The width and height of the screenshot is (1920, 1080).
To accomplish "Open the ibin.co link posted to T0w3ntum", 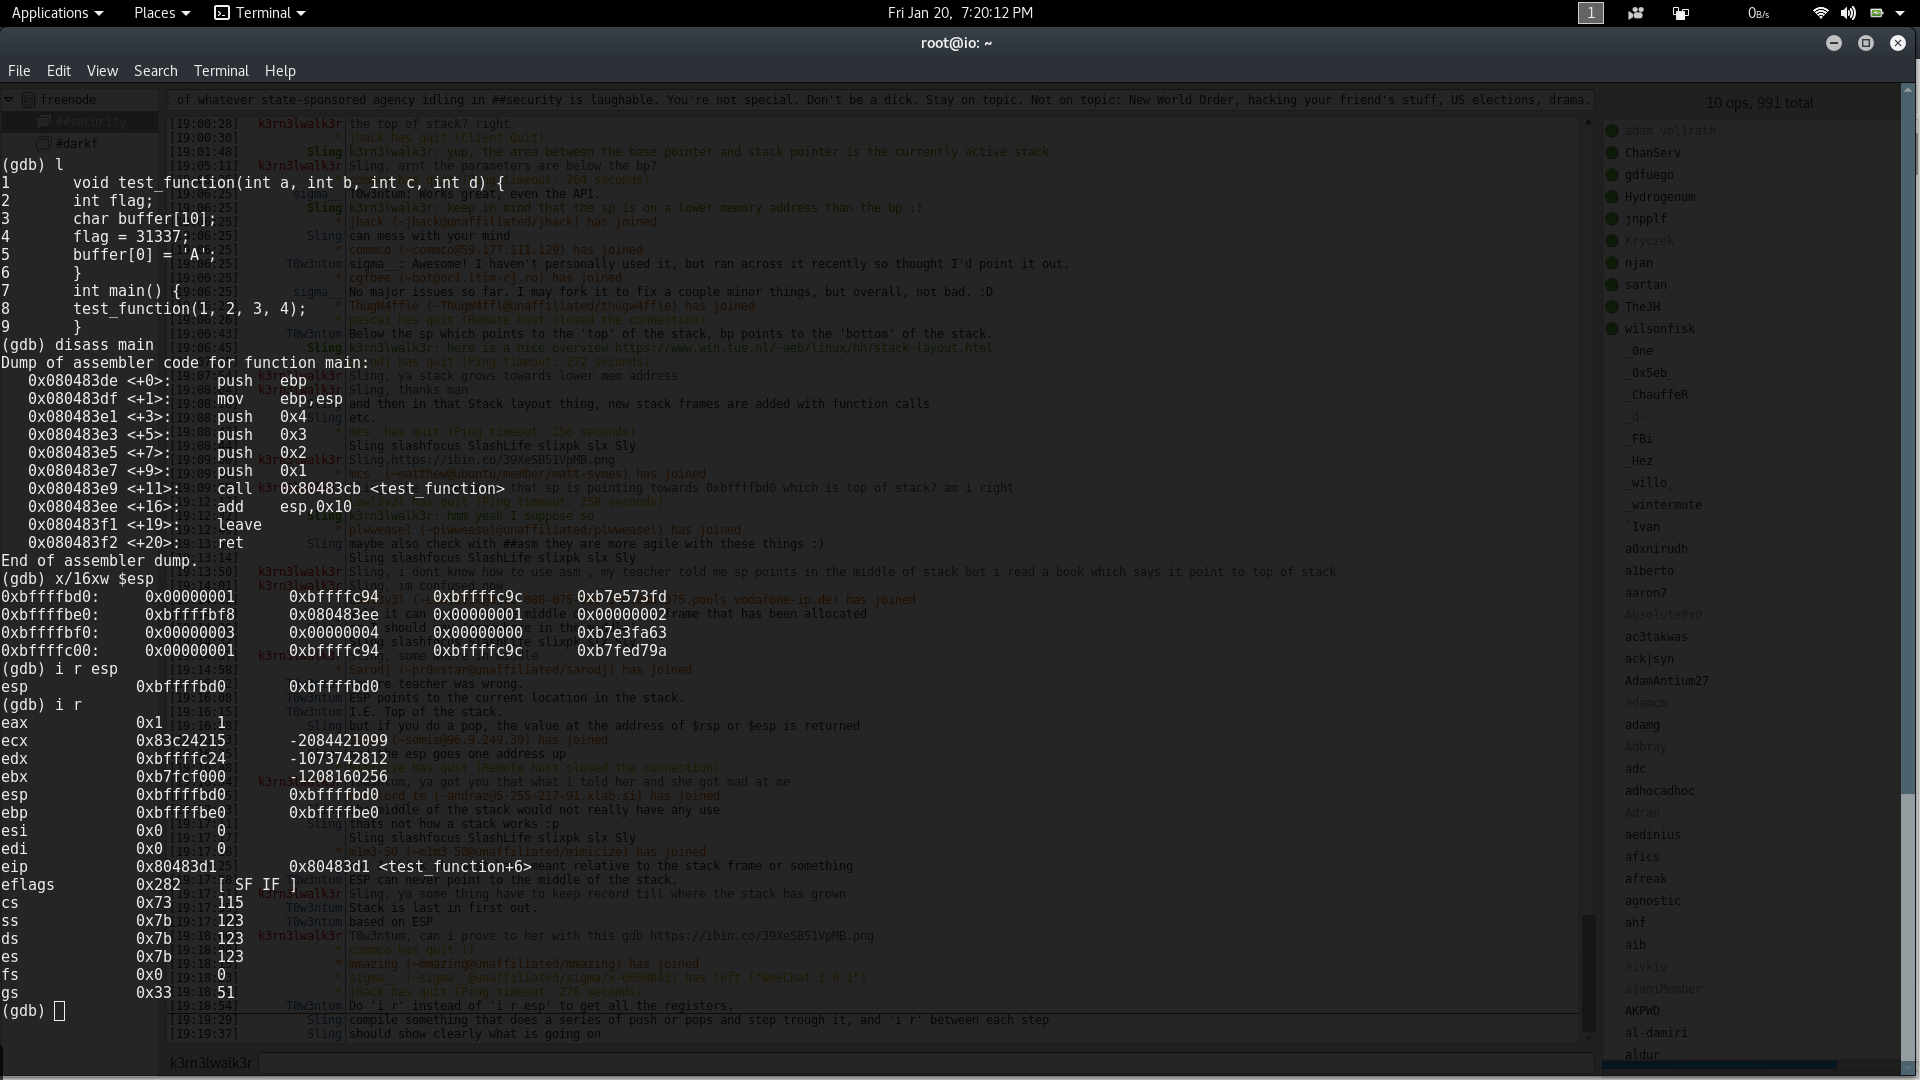I will 762,936.
